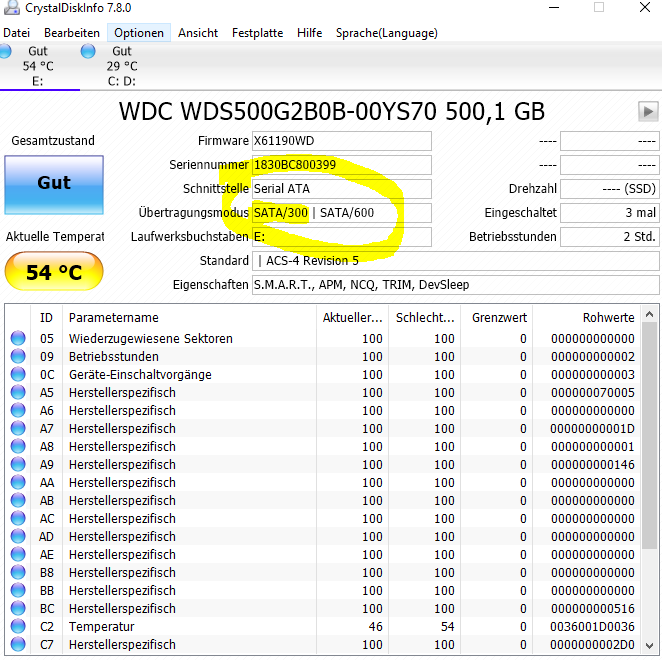
Task: Click status icon of row C2 Temperatur
Action: (18, 627)
